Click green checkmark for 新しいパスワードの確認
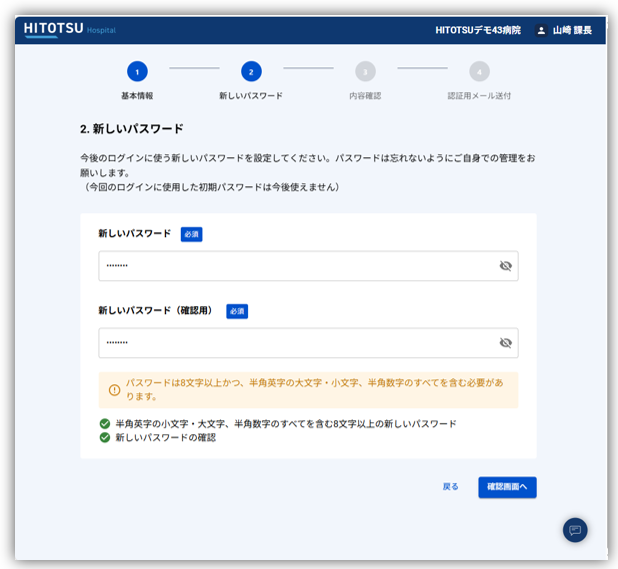The height and width of the screenshot is (569, 618). [x=105, y=438]
